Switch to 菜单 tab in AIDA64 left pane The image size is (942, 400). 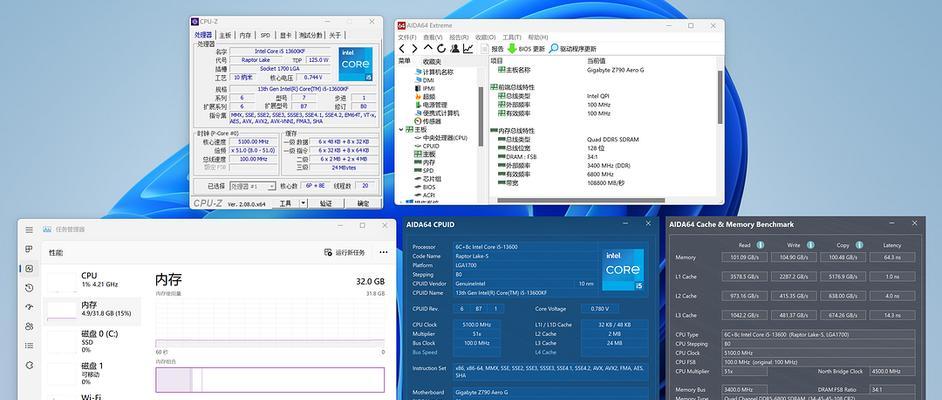(x=405, y=61)
